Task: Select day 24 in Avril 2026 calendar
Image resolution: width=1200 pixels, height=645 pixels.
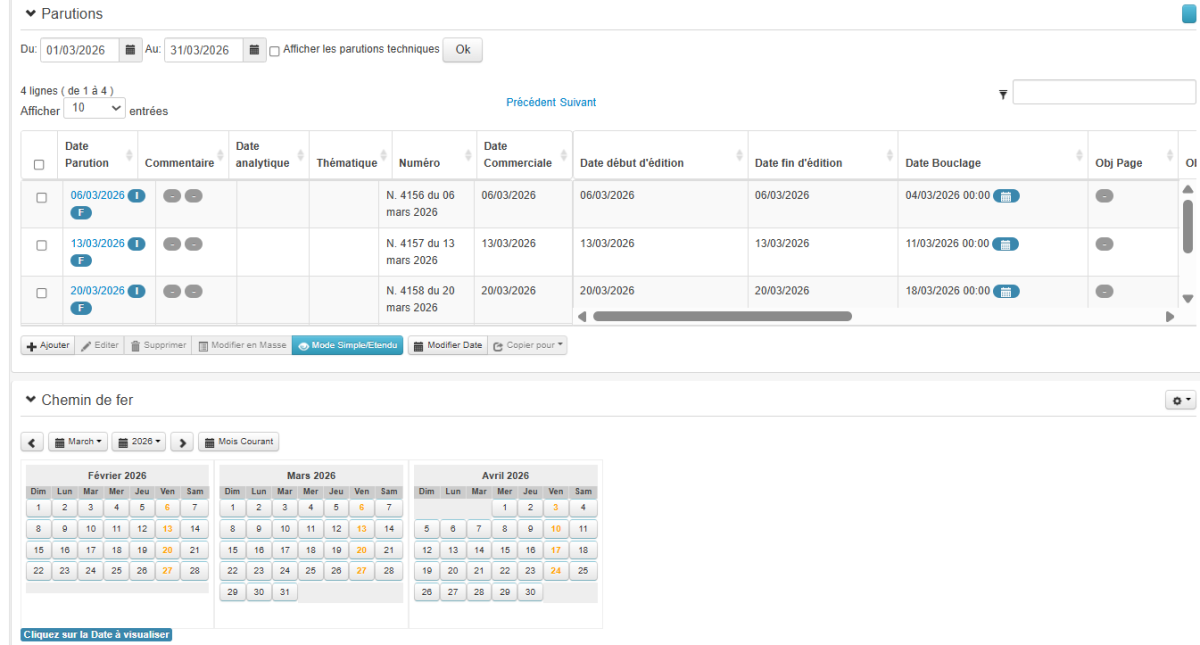Action: [x=556, y=571]
